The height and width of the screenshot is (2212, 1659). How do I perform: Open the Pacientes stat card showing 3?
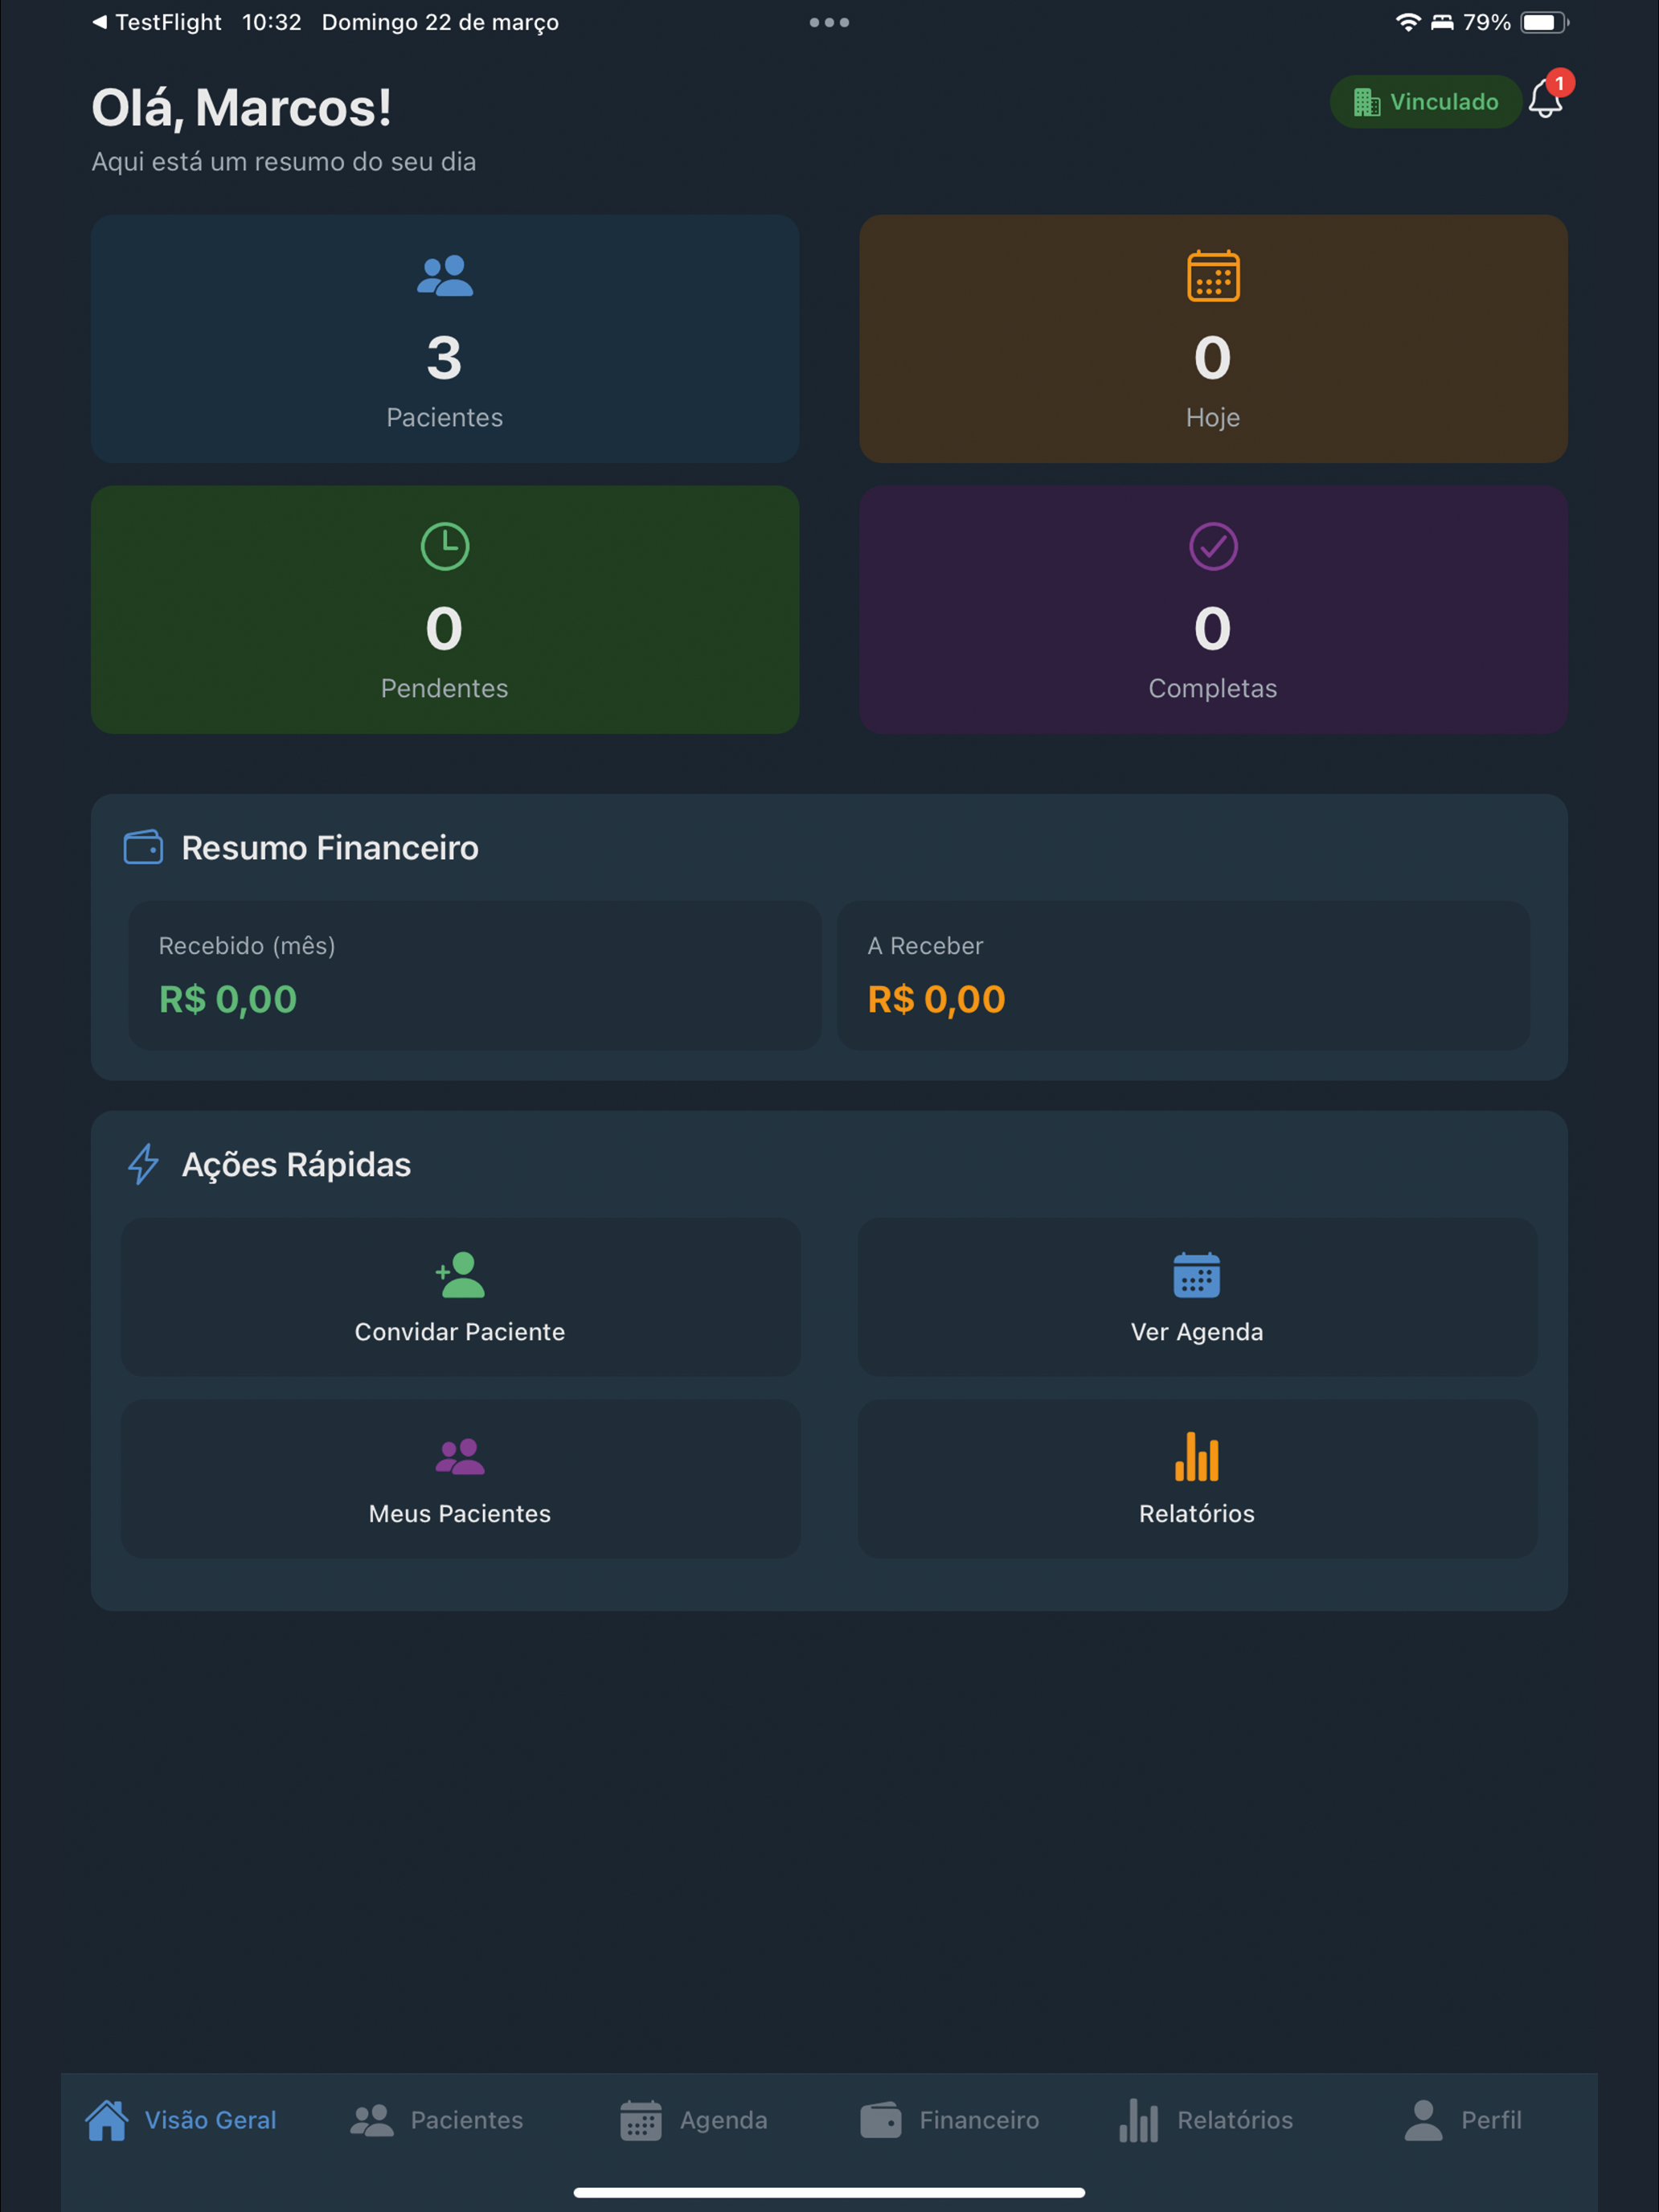445,338
